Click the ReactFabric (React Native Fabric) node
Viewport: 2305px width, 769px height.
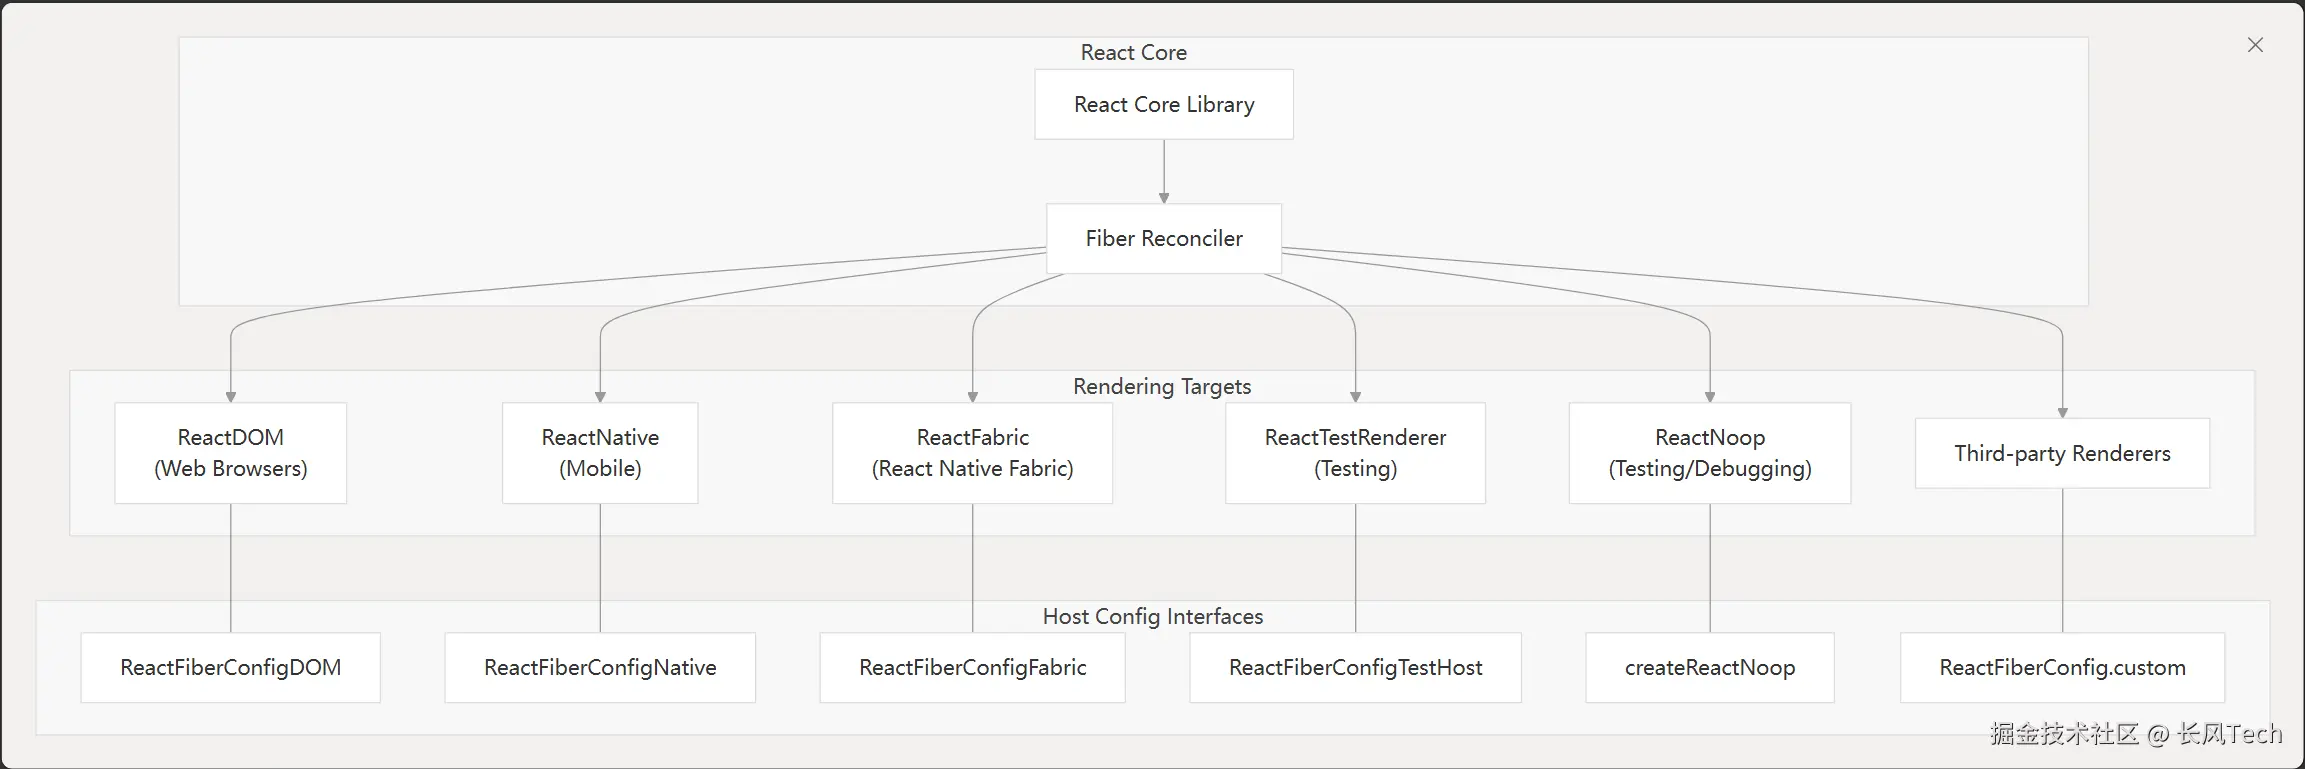[x=972, y=453]
